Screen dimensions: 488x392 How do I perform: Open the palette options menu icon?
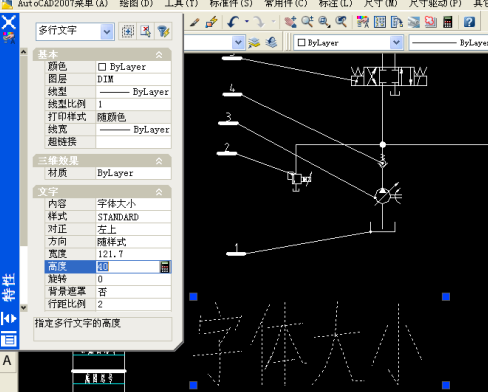[x=9, y=340]
